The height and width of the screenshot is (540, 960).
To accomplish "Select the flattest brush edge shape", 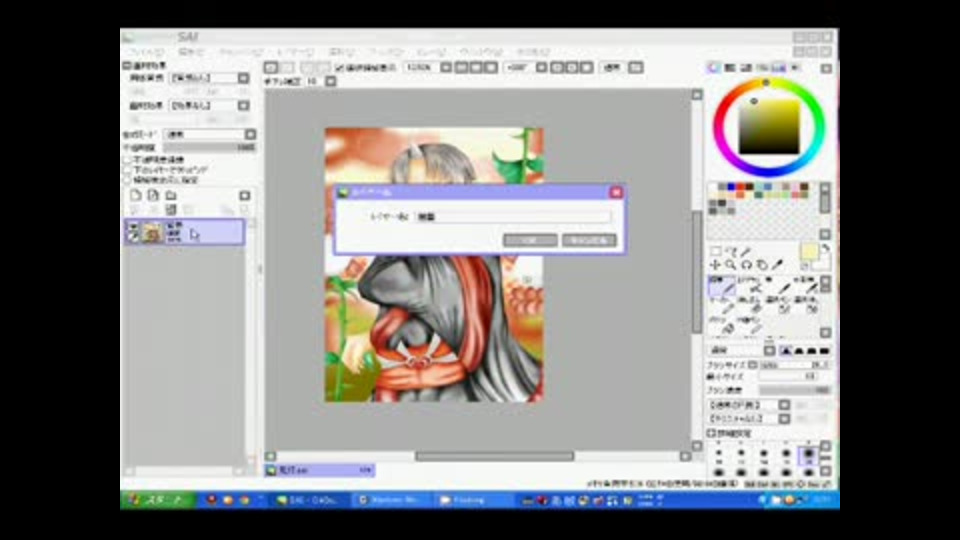I will click(825, 351).
